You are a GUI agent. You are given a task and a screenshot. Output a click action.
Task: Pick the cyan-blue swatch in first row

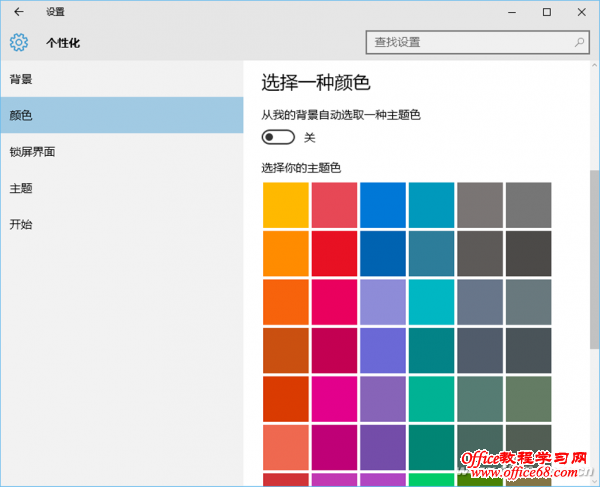point(432,205)
